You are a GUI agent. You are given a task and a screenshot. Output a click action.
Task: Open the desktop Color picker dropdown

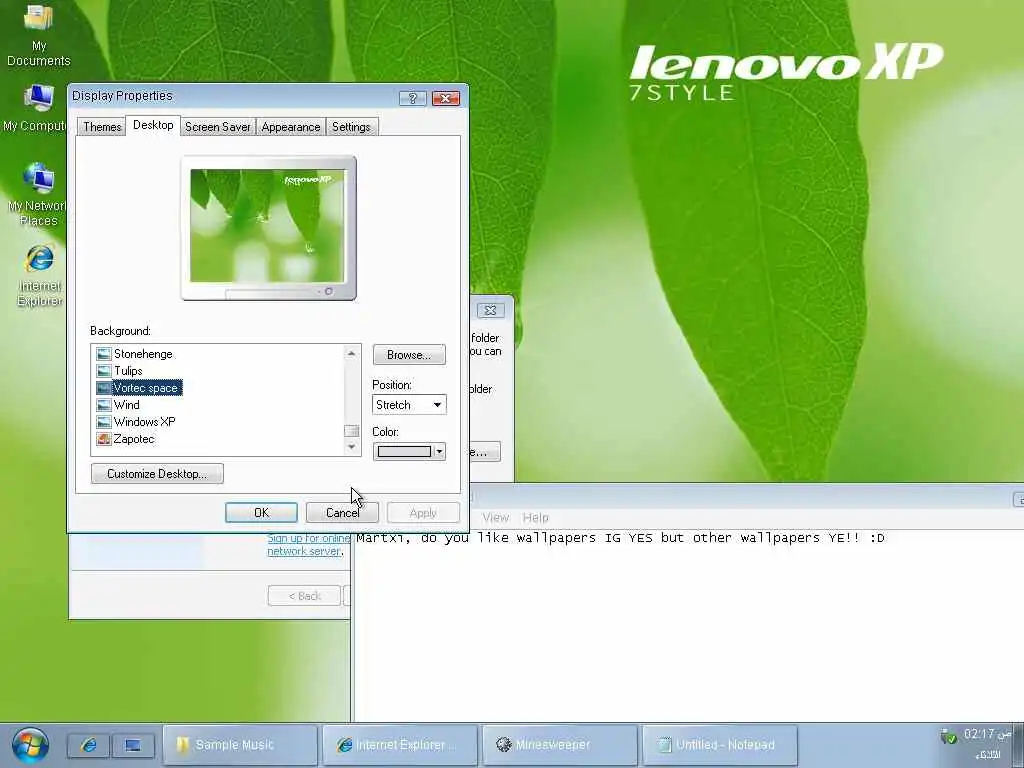(409, 451)
